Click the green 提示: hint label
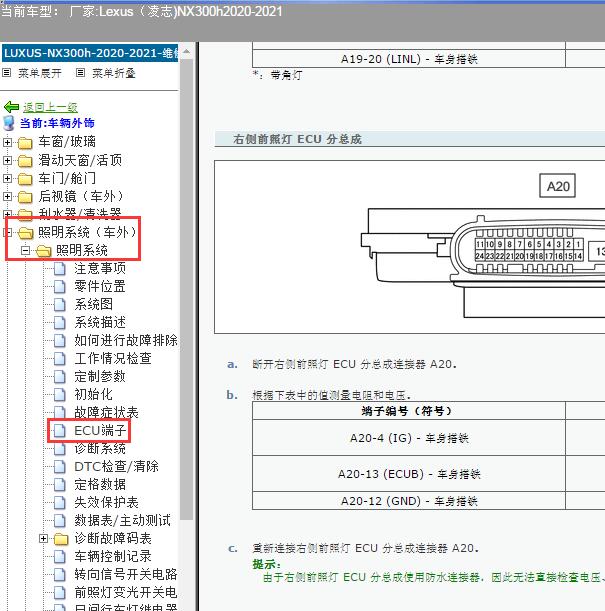The image size is (605, 611). pos(266,564)
